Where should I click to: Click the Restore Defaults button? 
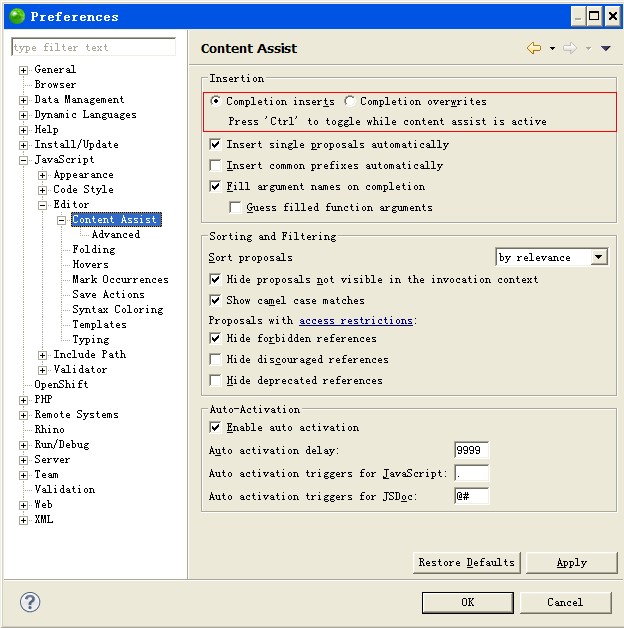point(466,563)
